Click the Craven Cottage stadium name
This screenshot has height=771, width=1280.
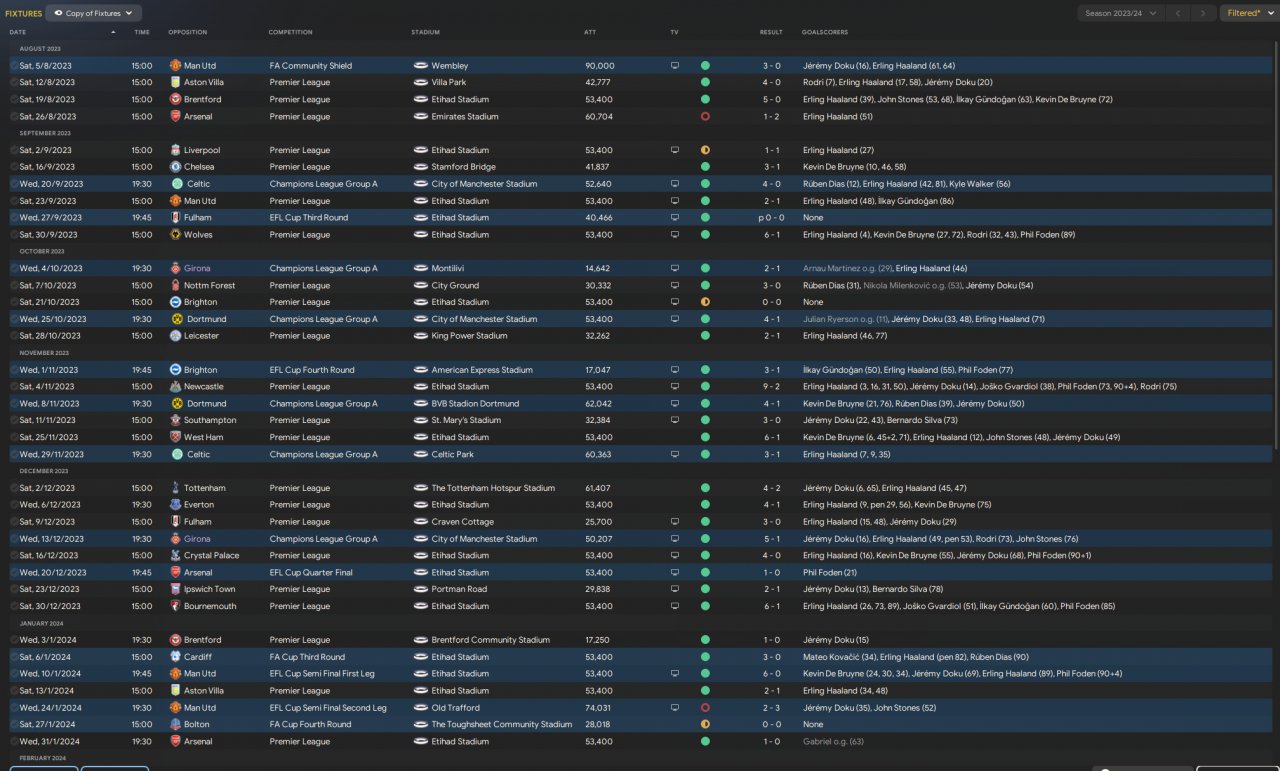click(462, 522)
